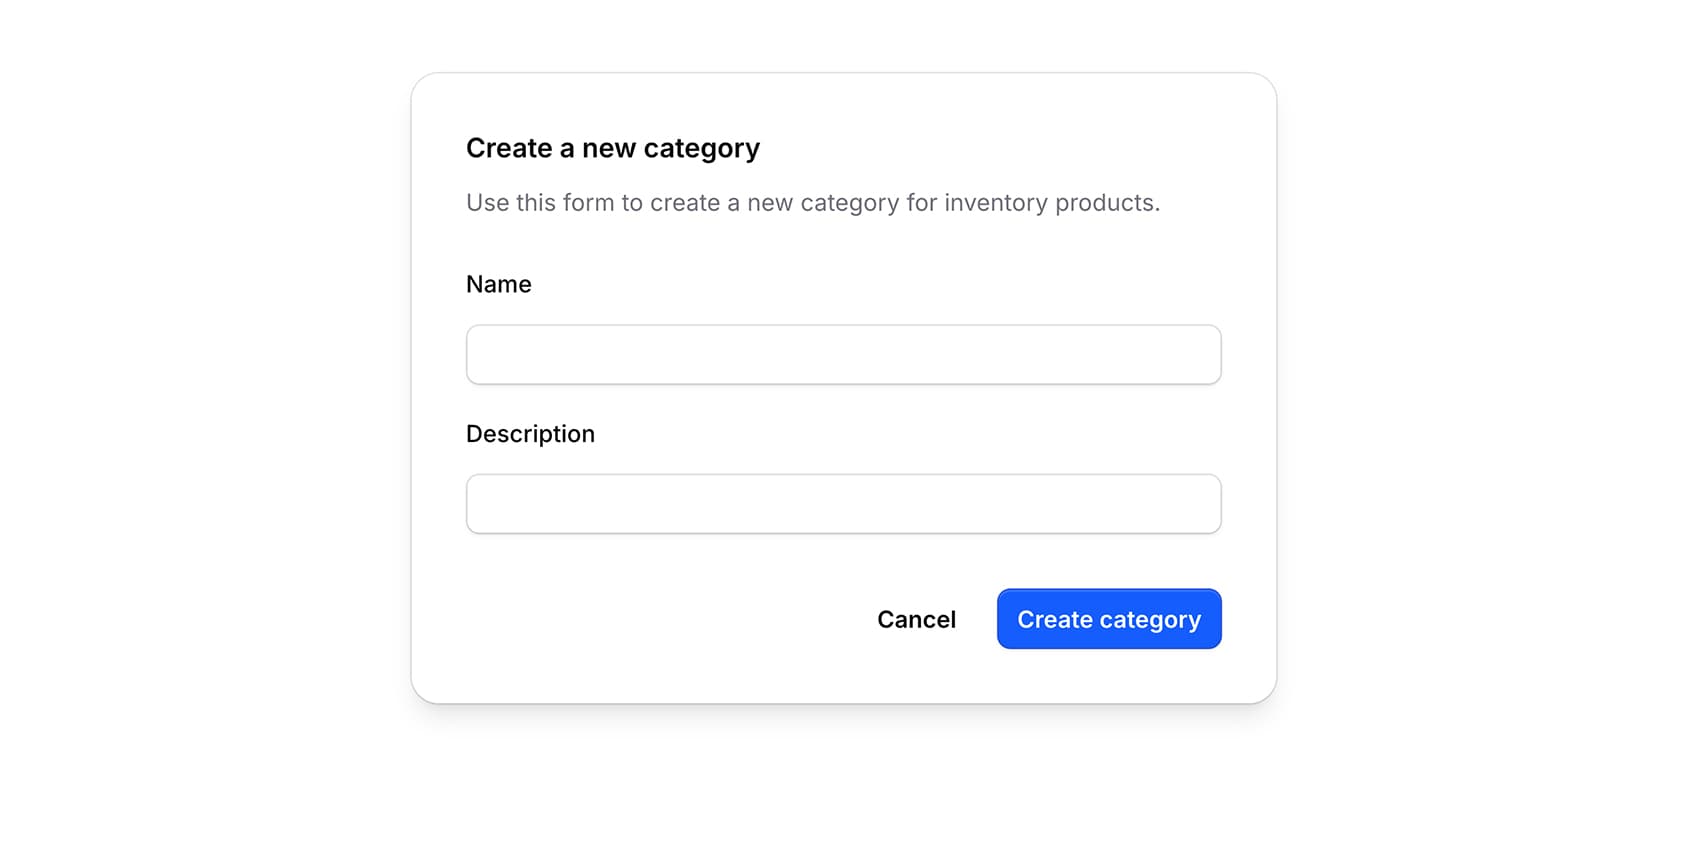
Task: Focus the Description text box
Action: click(x=843, y=504)
